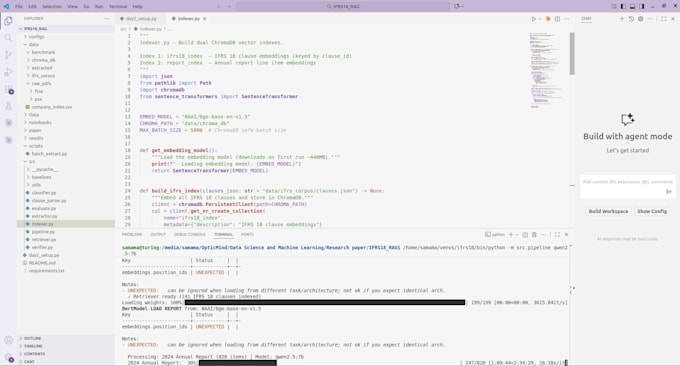
Task: Open the Help menu
Action: click(137, 7)
